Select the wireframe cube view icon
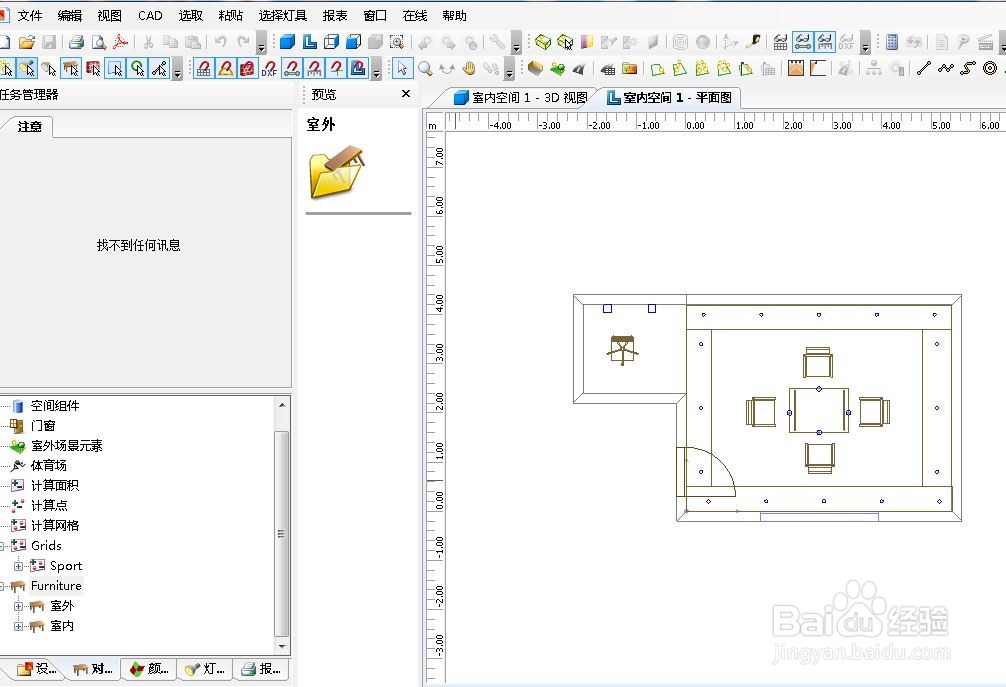1006x687 pixels. pos(331,42)
